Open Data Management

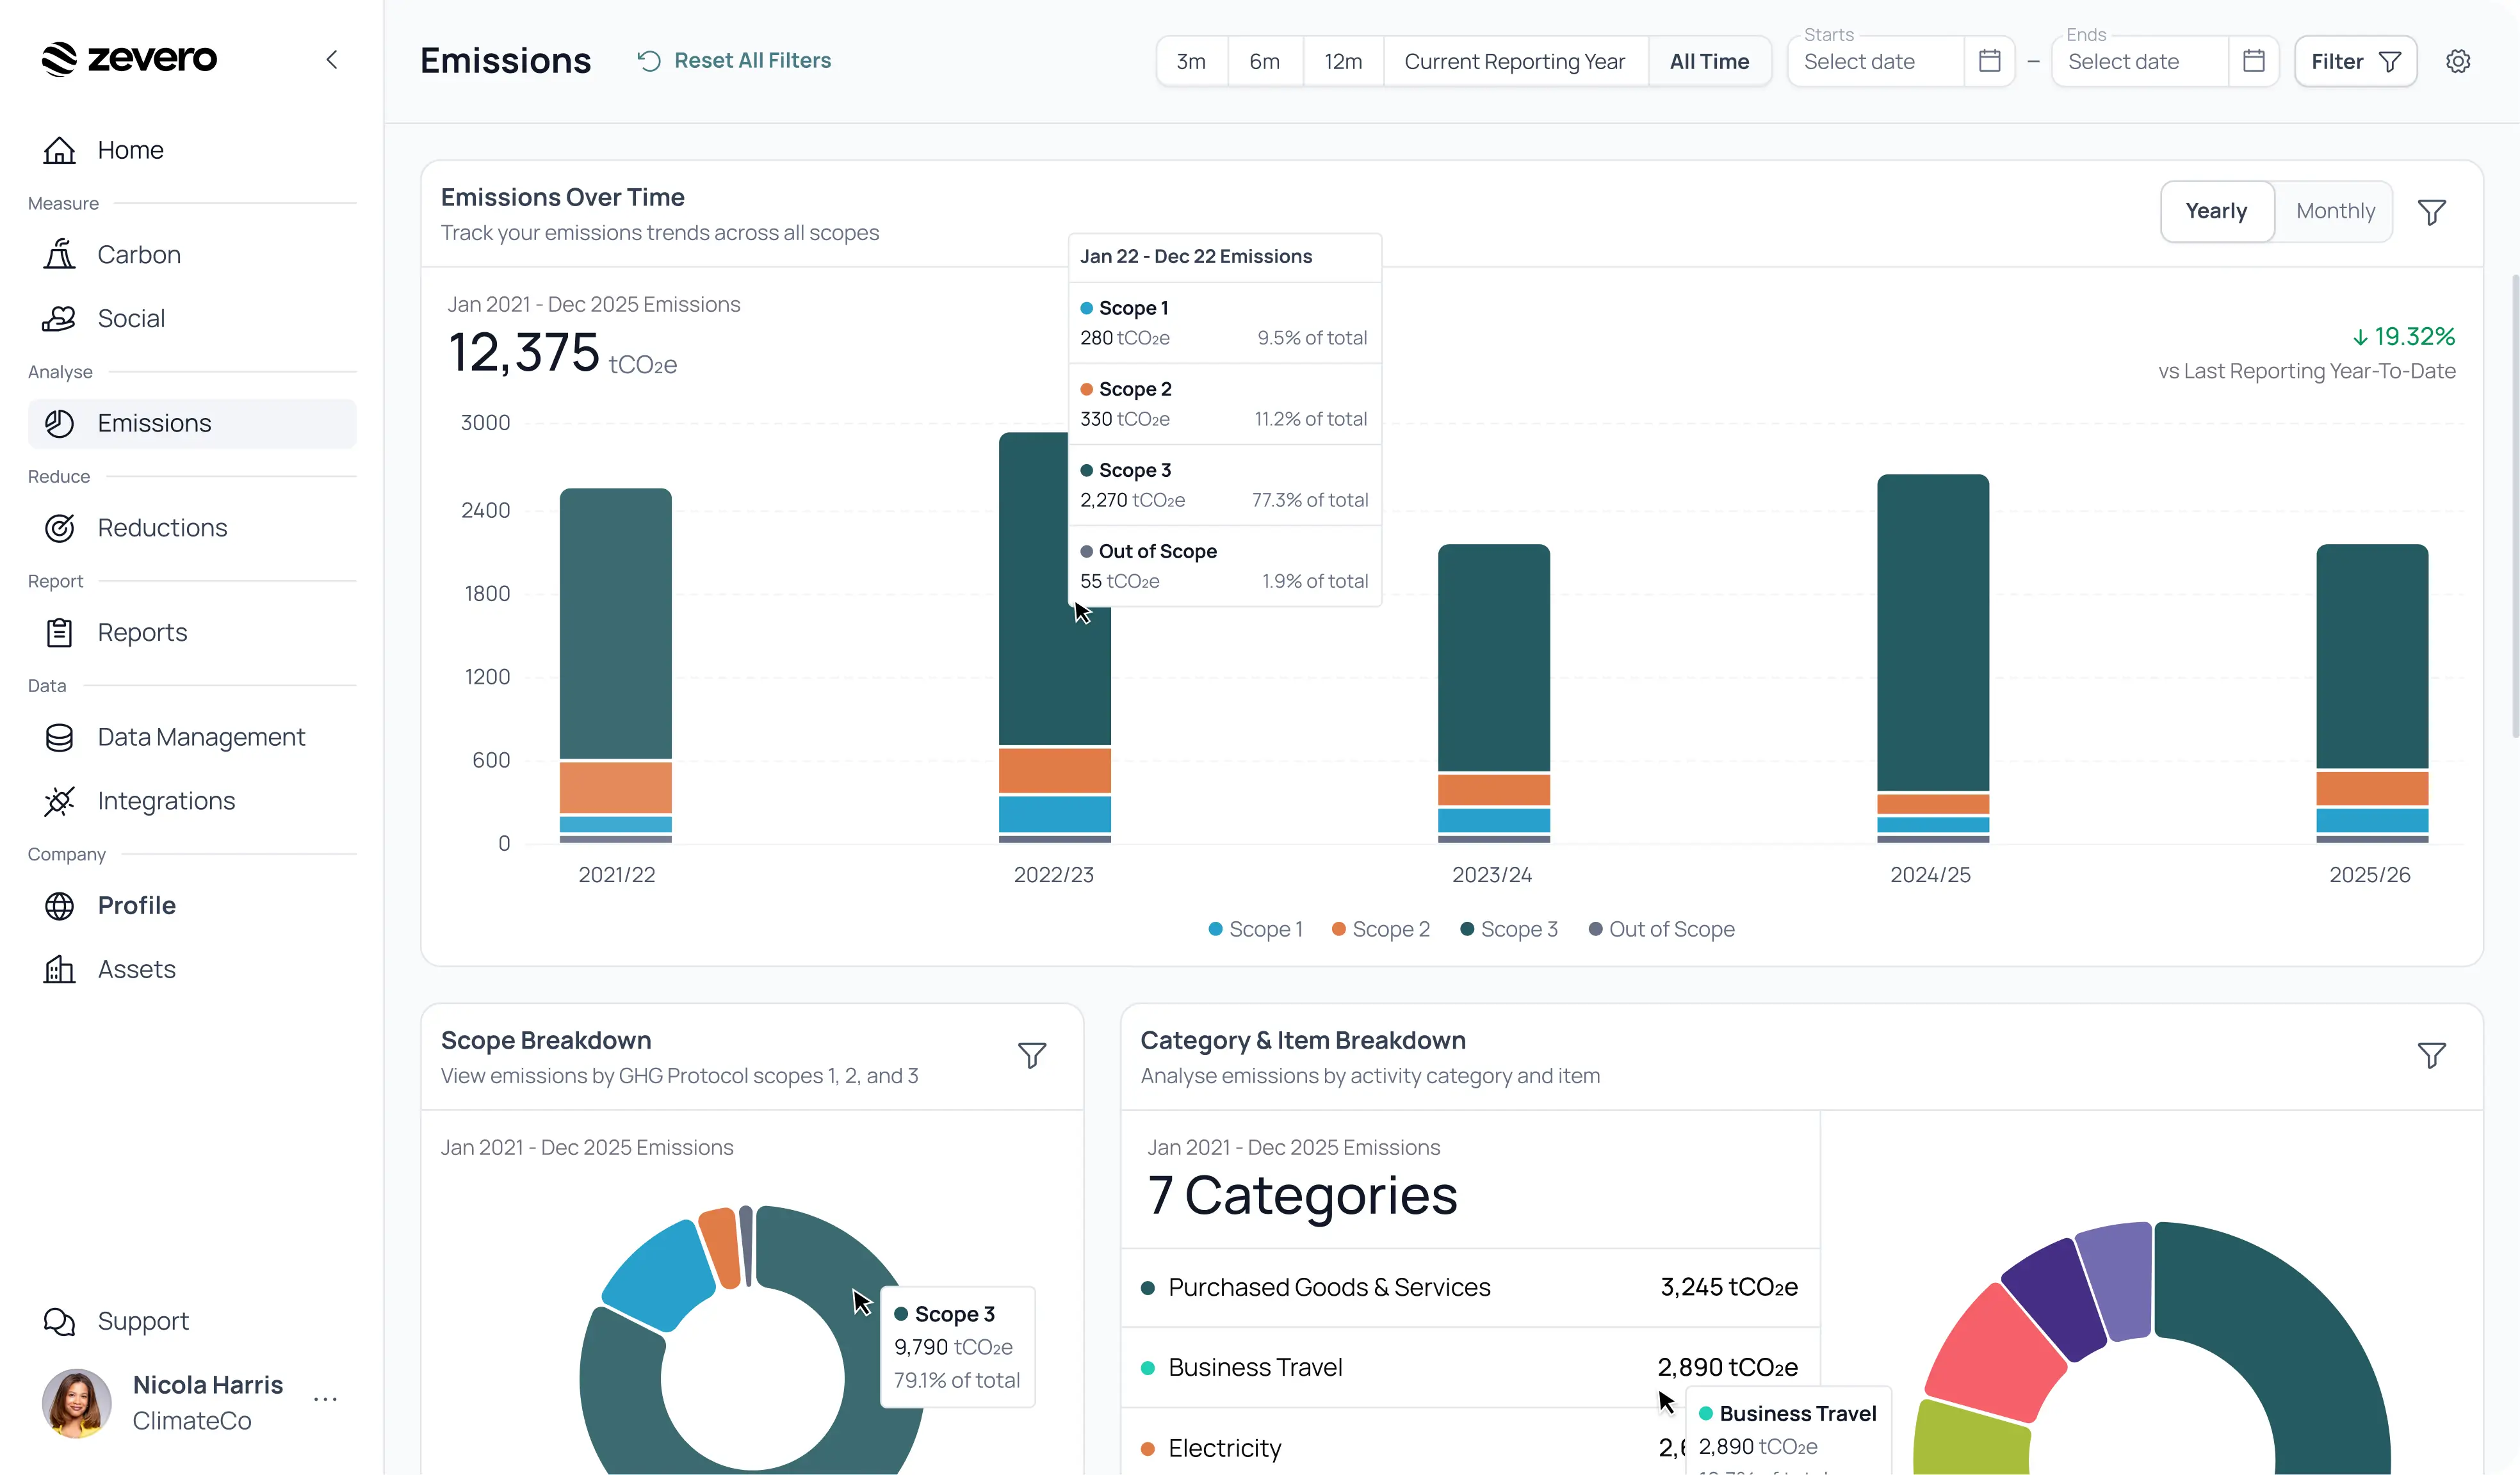pyautogui.click(x=192, y=738)
